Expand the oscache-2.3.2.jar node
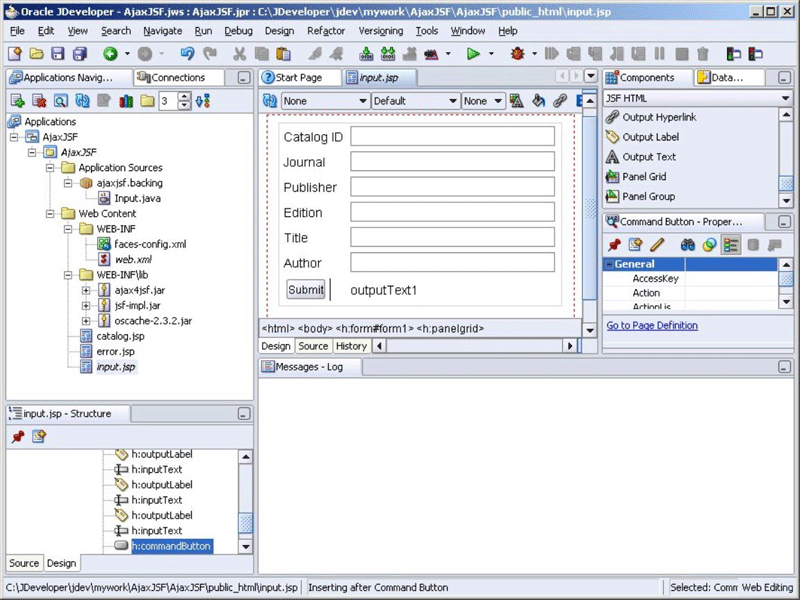Image resolution: width=800 pixels, height=600 pixels. (x=86, y=320)
